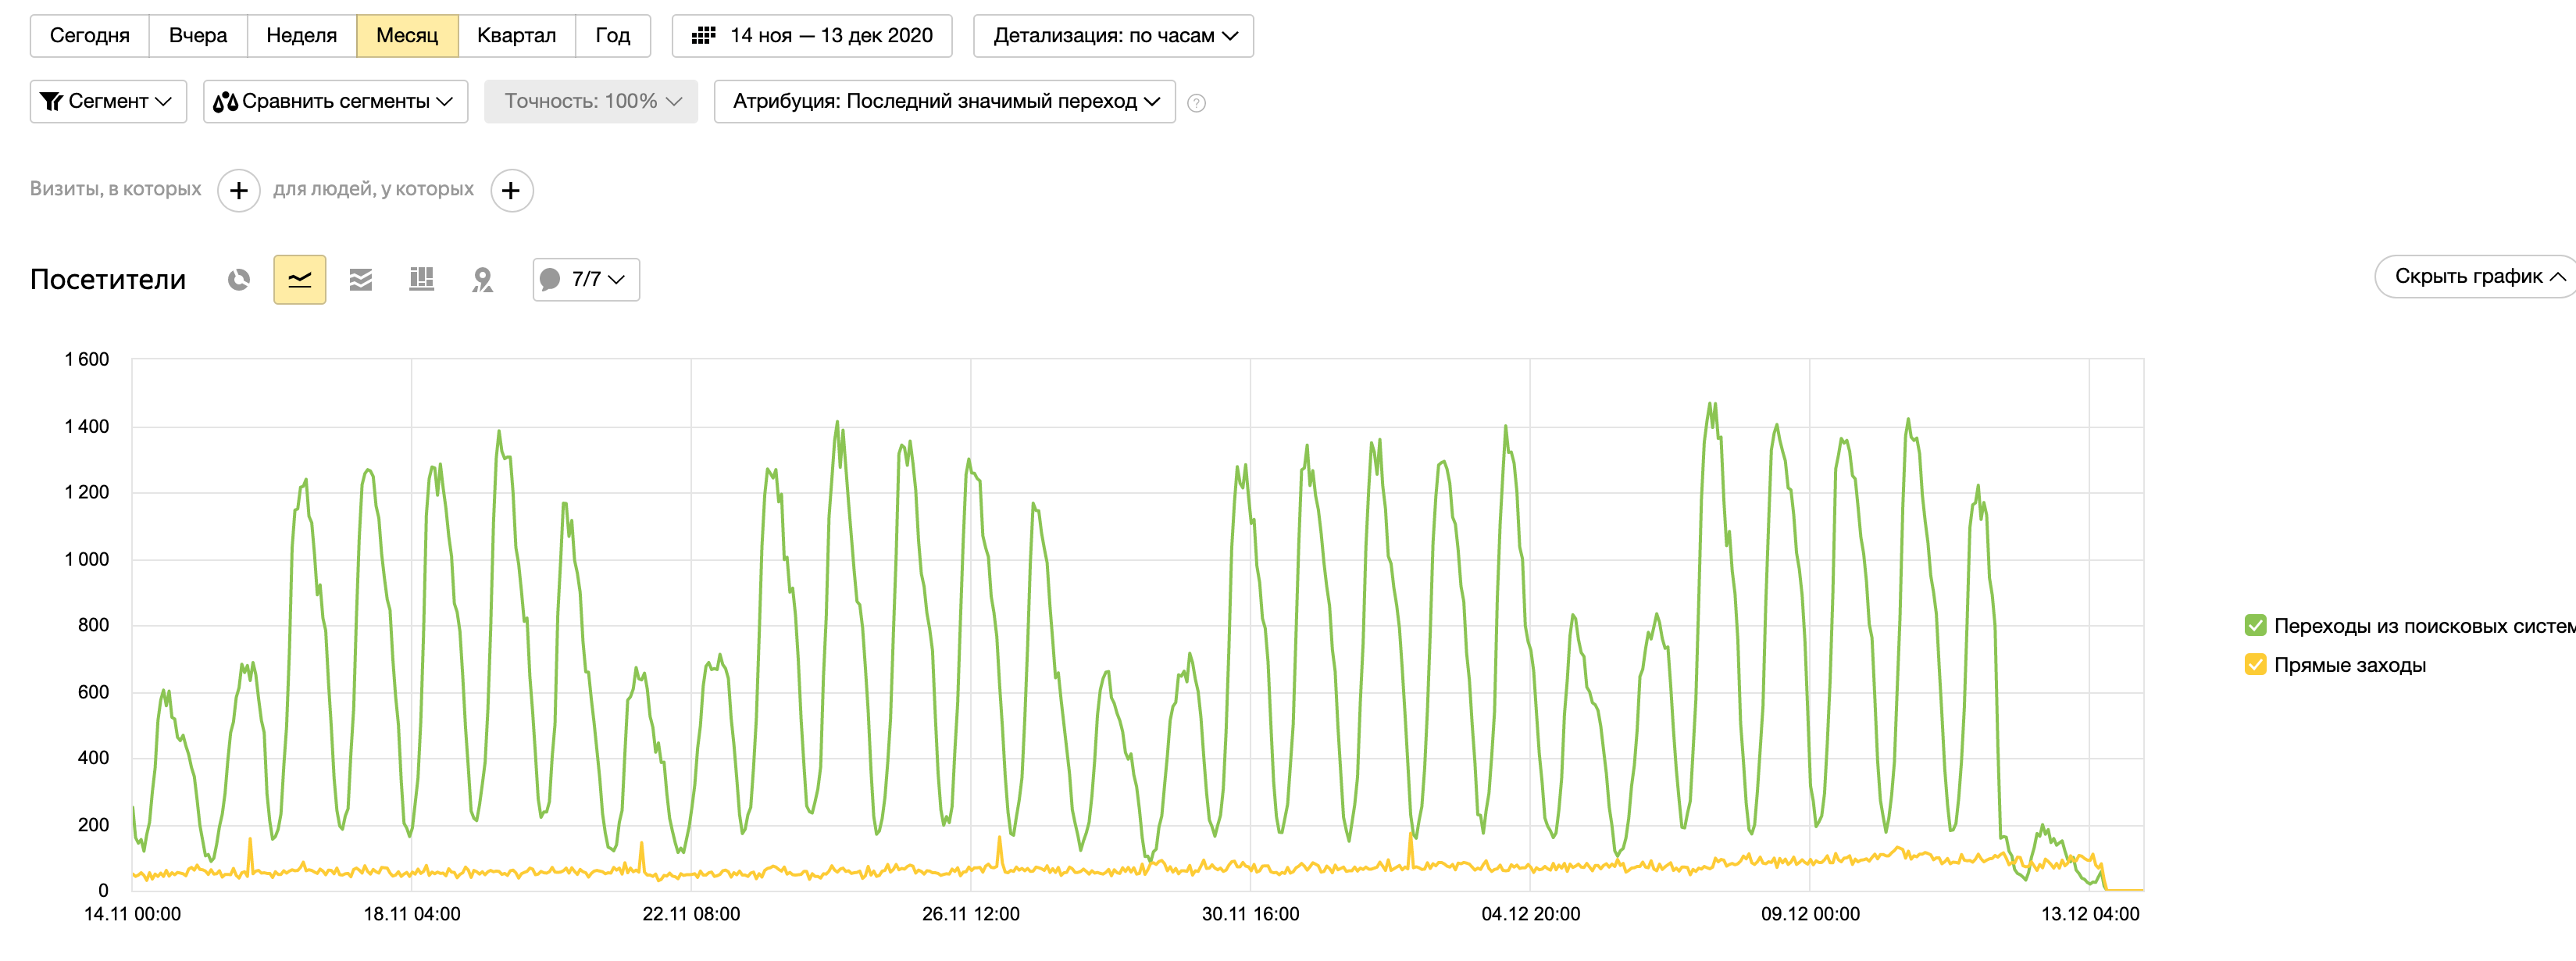Open Атрибуция: Последний значимый переход dropdown
2576x961 pixels.
pos(945,102)
